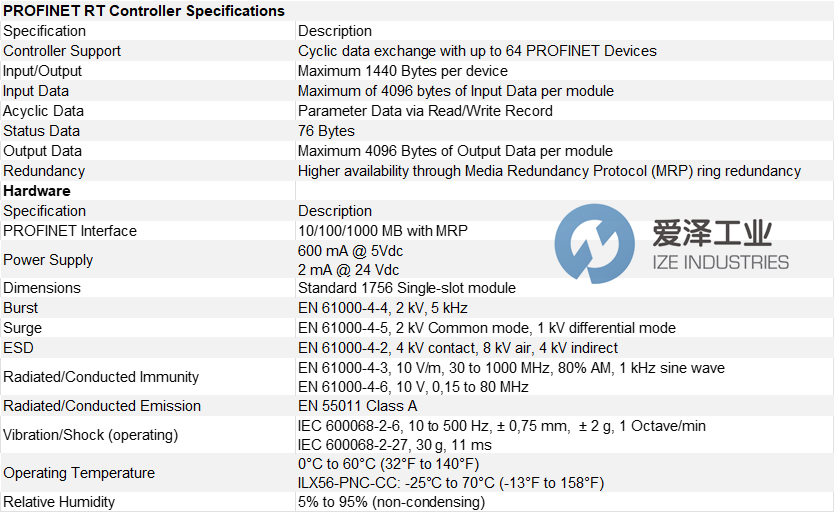
Task: Click the IZE Industries circular logo icon
Action: [x=594, y=243]
